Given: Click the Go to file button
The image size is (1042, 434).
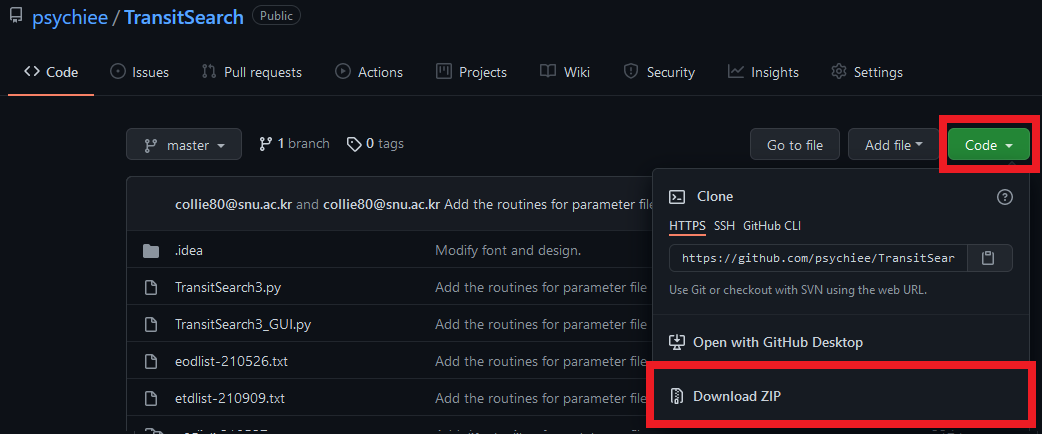Looking at the screenshot, I should (x=795, y=144).
